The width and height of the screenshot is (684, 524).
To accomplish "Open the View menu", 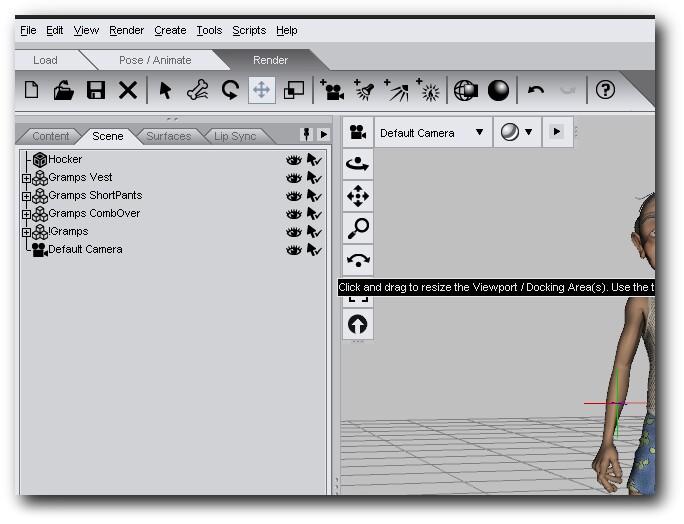I will pyautogui.click(x=86, y=31).
